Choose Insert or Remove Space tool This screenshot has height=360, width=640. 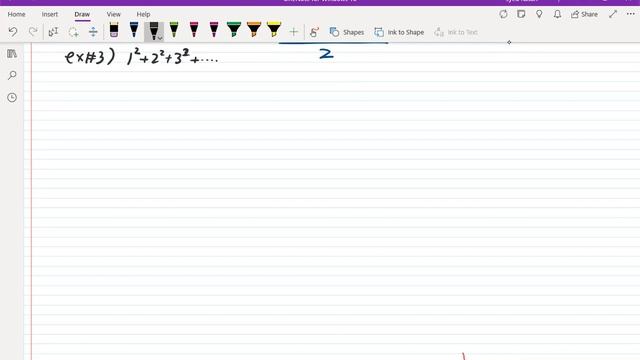pyautogui.click(x=93, y=32)
